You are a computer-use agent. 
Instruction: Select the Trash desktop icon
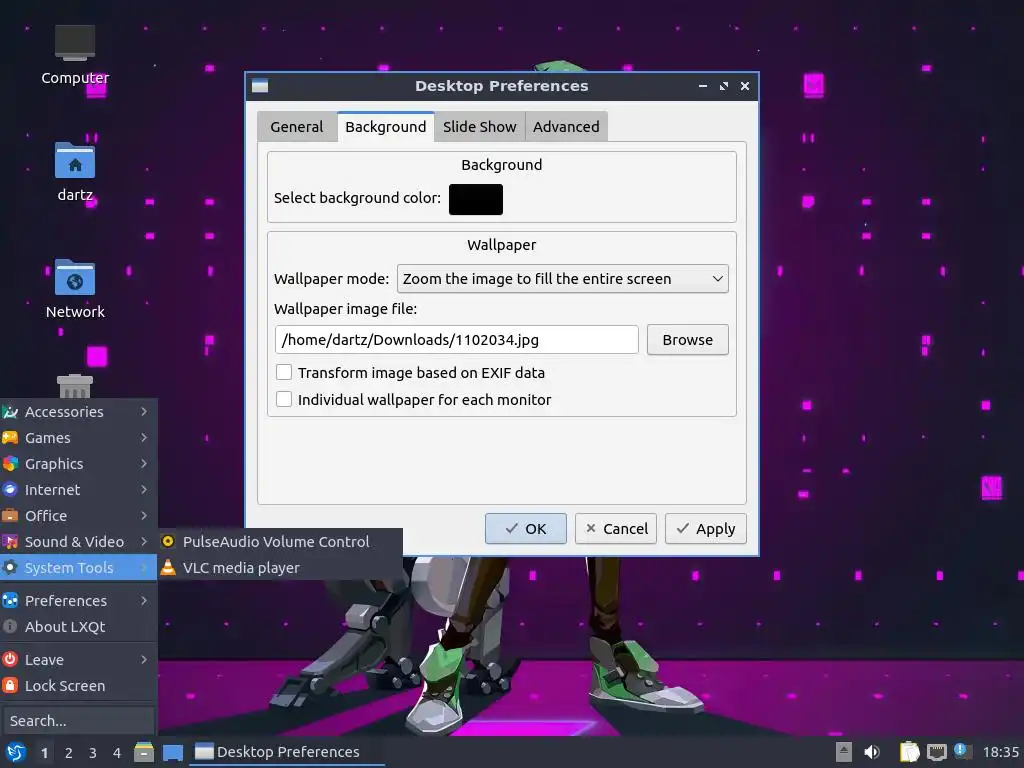pyautogui.click(x=75, y=387)
